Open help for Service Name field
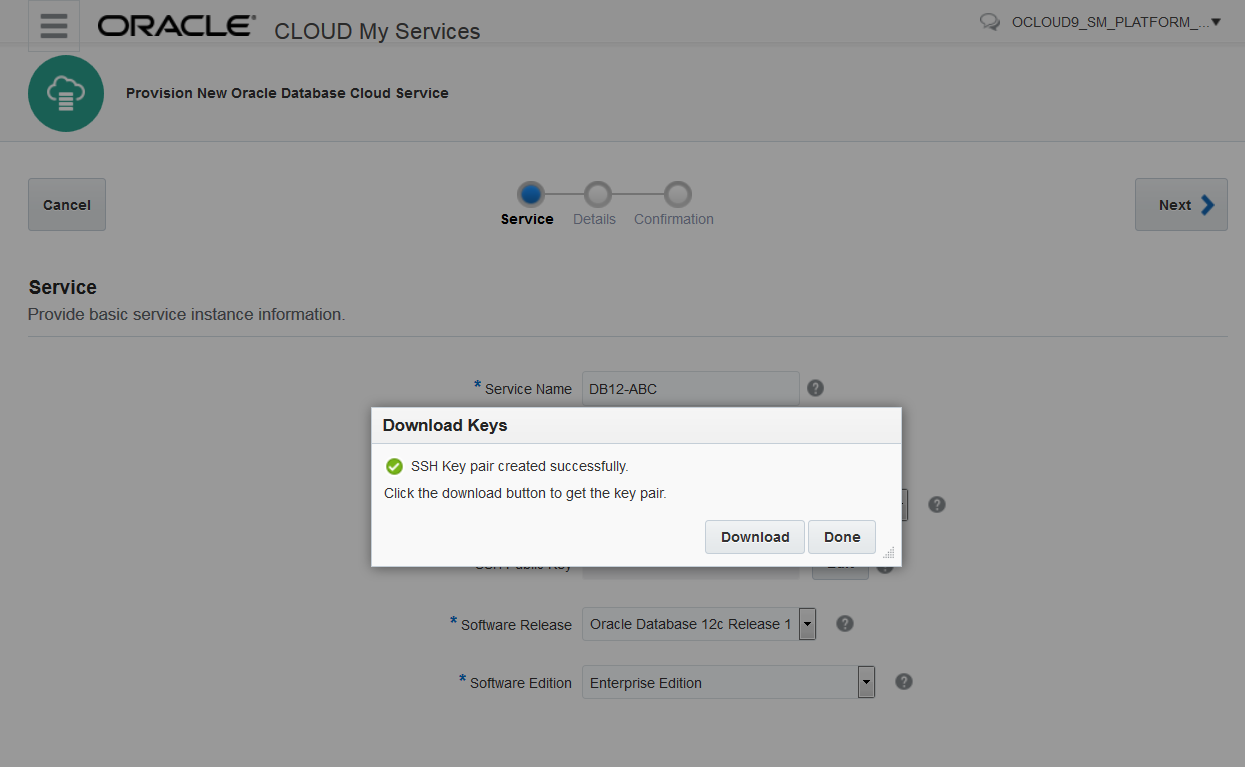The width and height of the screenshot is (1245, 767). pos(815,387)
